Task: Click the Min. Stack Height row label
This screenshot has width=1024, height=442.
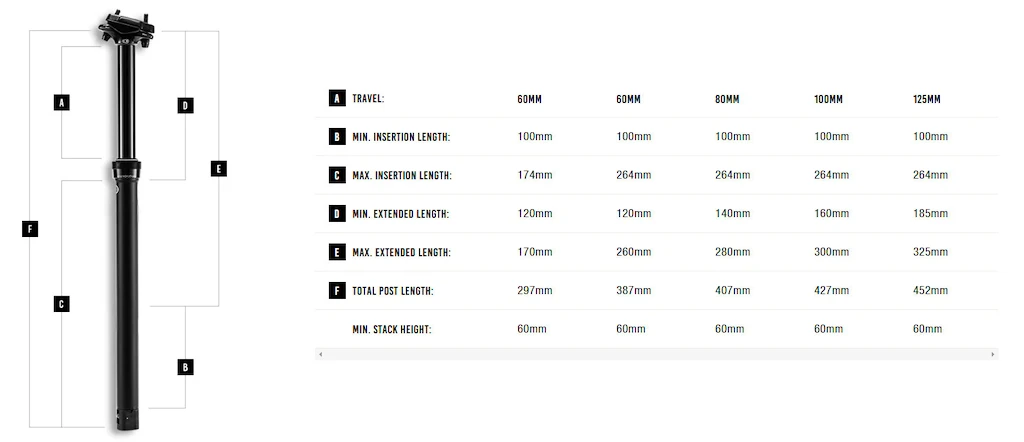Action: click(392, 329)
